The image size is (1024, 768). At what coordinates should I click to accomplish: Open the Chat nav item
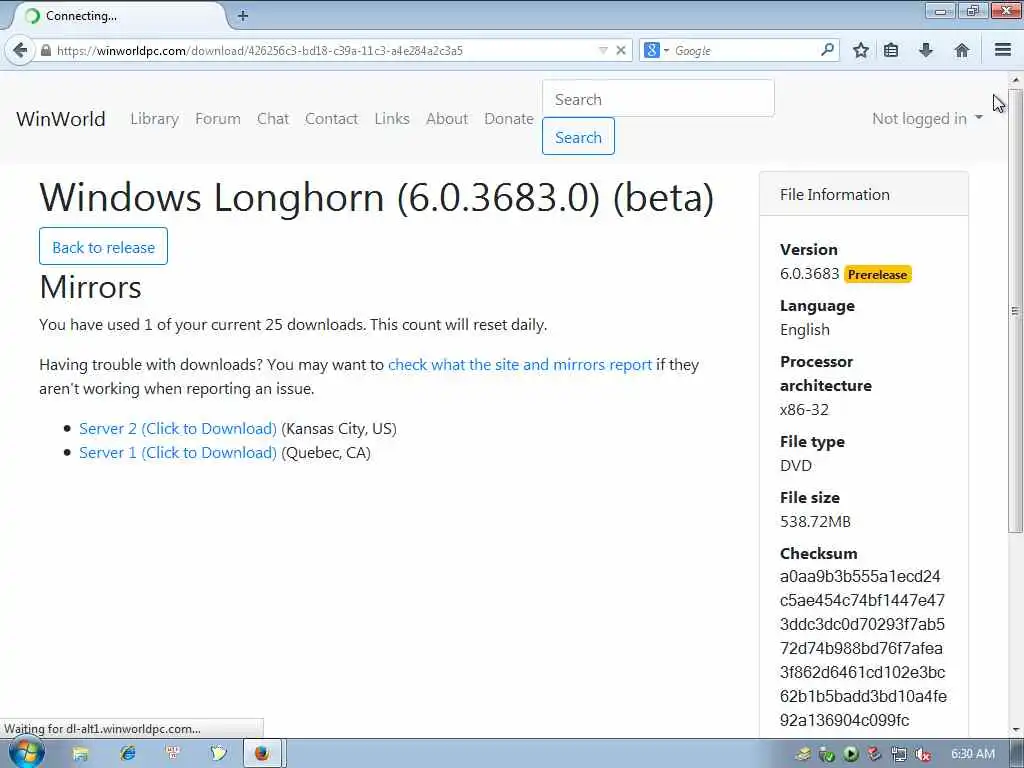(x=272, y=119)
